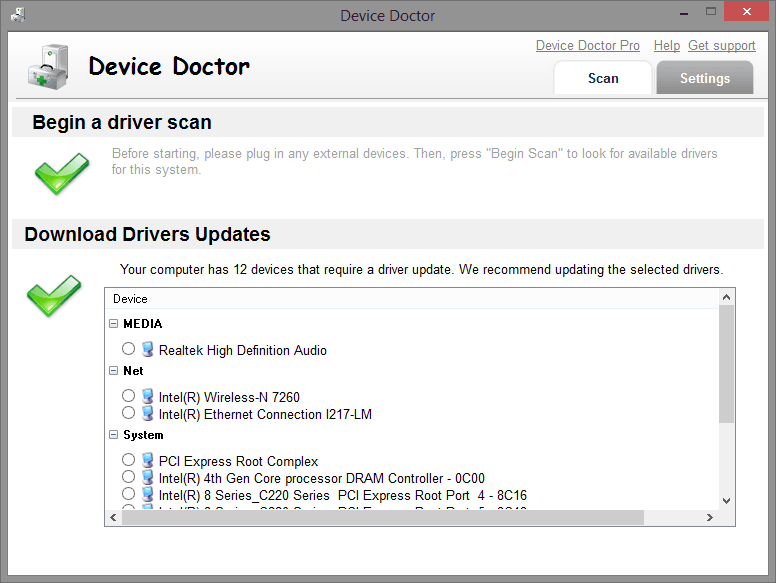
Task: Select the PCI Express Root Complex radio button
Action: (128, 459)
